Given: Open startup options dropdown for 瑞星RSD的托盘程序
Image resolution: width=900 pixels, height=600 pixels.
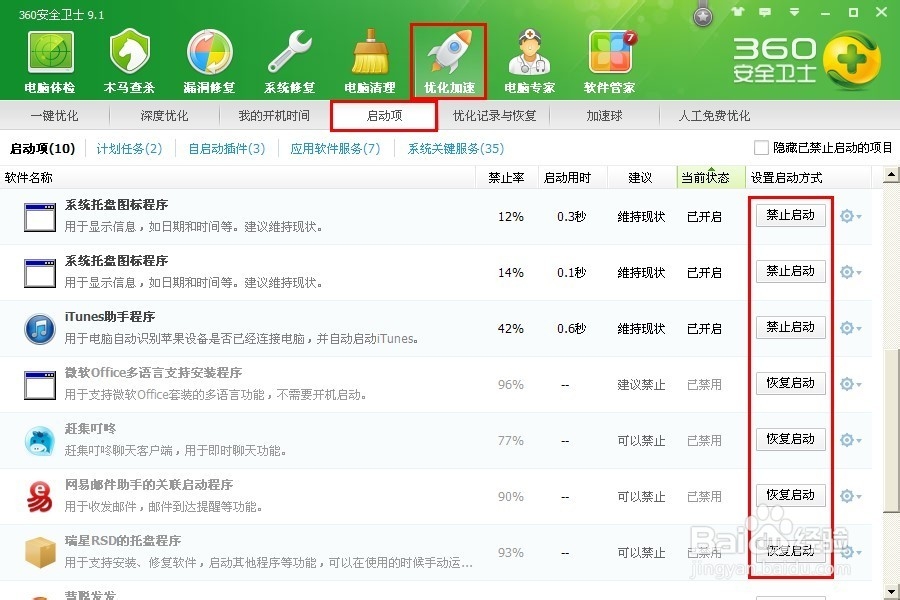Looking at the screenshot, I should click(x=848, y=551).
